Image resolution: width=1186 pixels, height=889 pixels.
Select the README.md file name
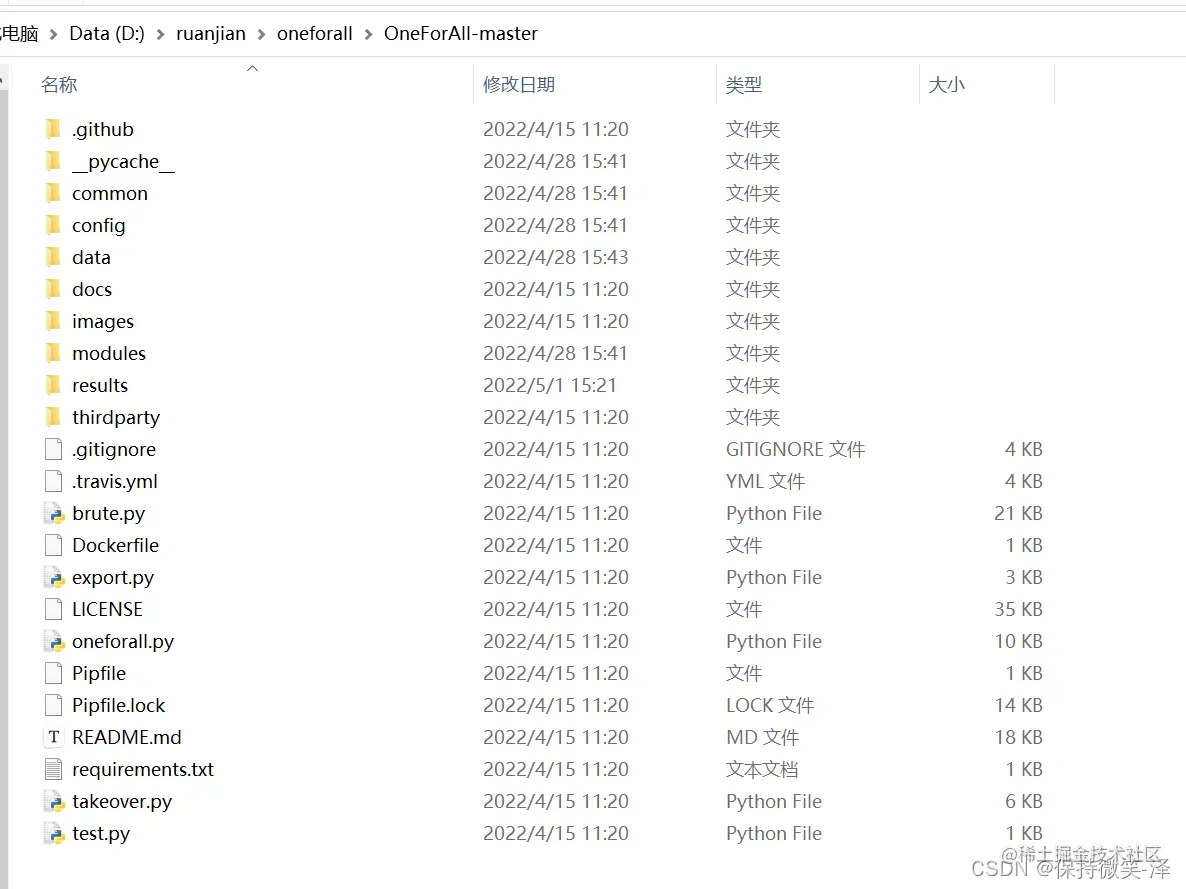point(127,737)
